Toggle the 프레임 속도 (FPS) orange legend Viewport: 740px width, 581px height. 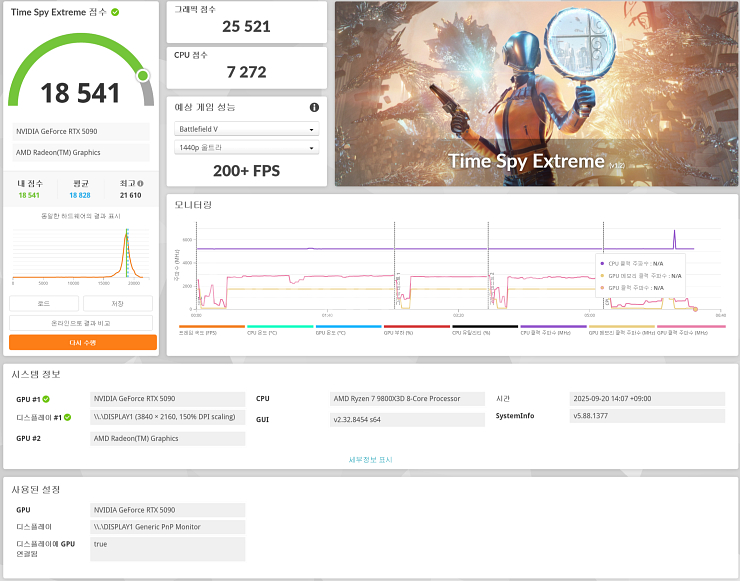[x=211, y=327]
